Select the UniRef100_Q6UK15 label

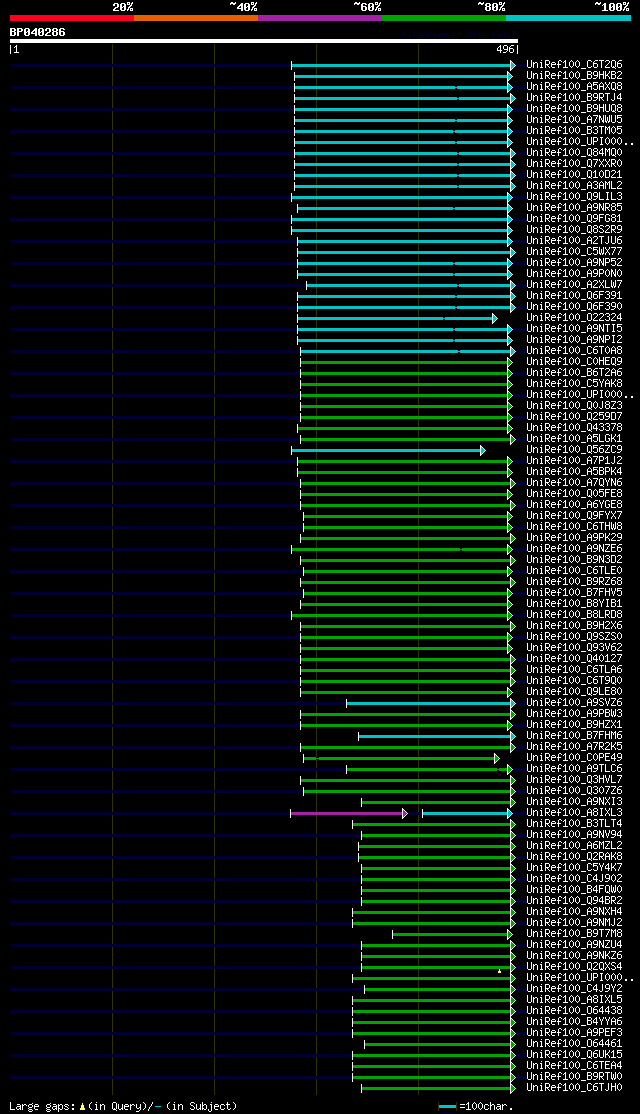(575, 1055)
